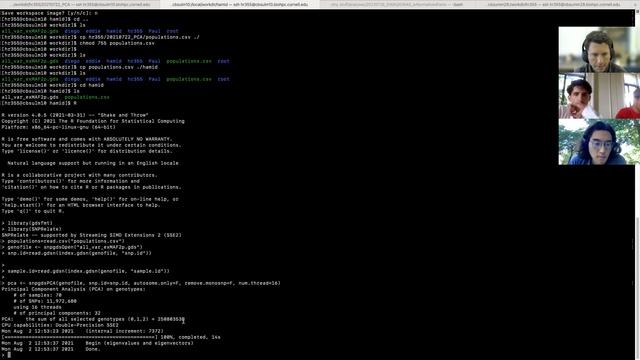Image resolution: width=640 pixels, height=360 pixels.
Task: Click the 'pca <- snpgdsPCA' command line
Action: (x=141, y=283)
